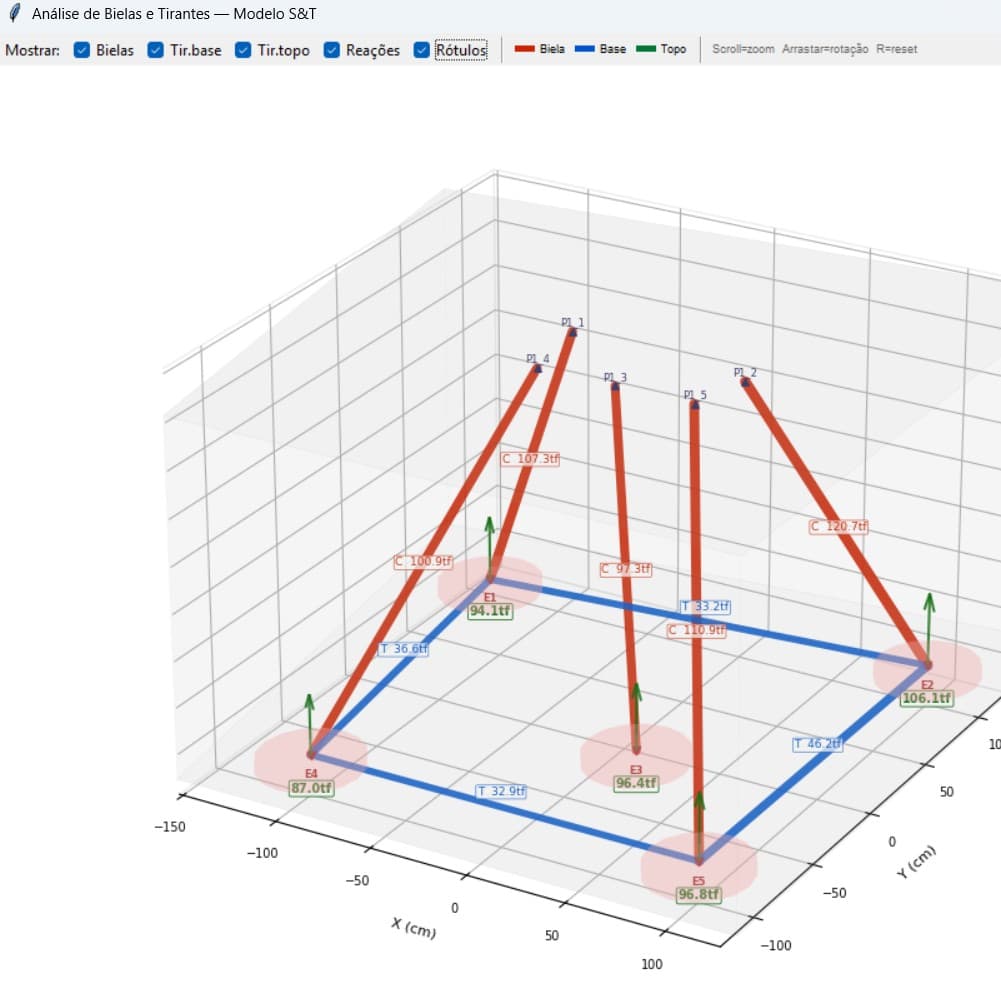Click the 94.1tf reaction value at E1
Screen dimensions: 1001x1001
(490, 611)
